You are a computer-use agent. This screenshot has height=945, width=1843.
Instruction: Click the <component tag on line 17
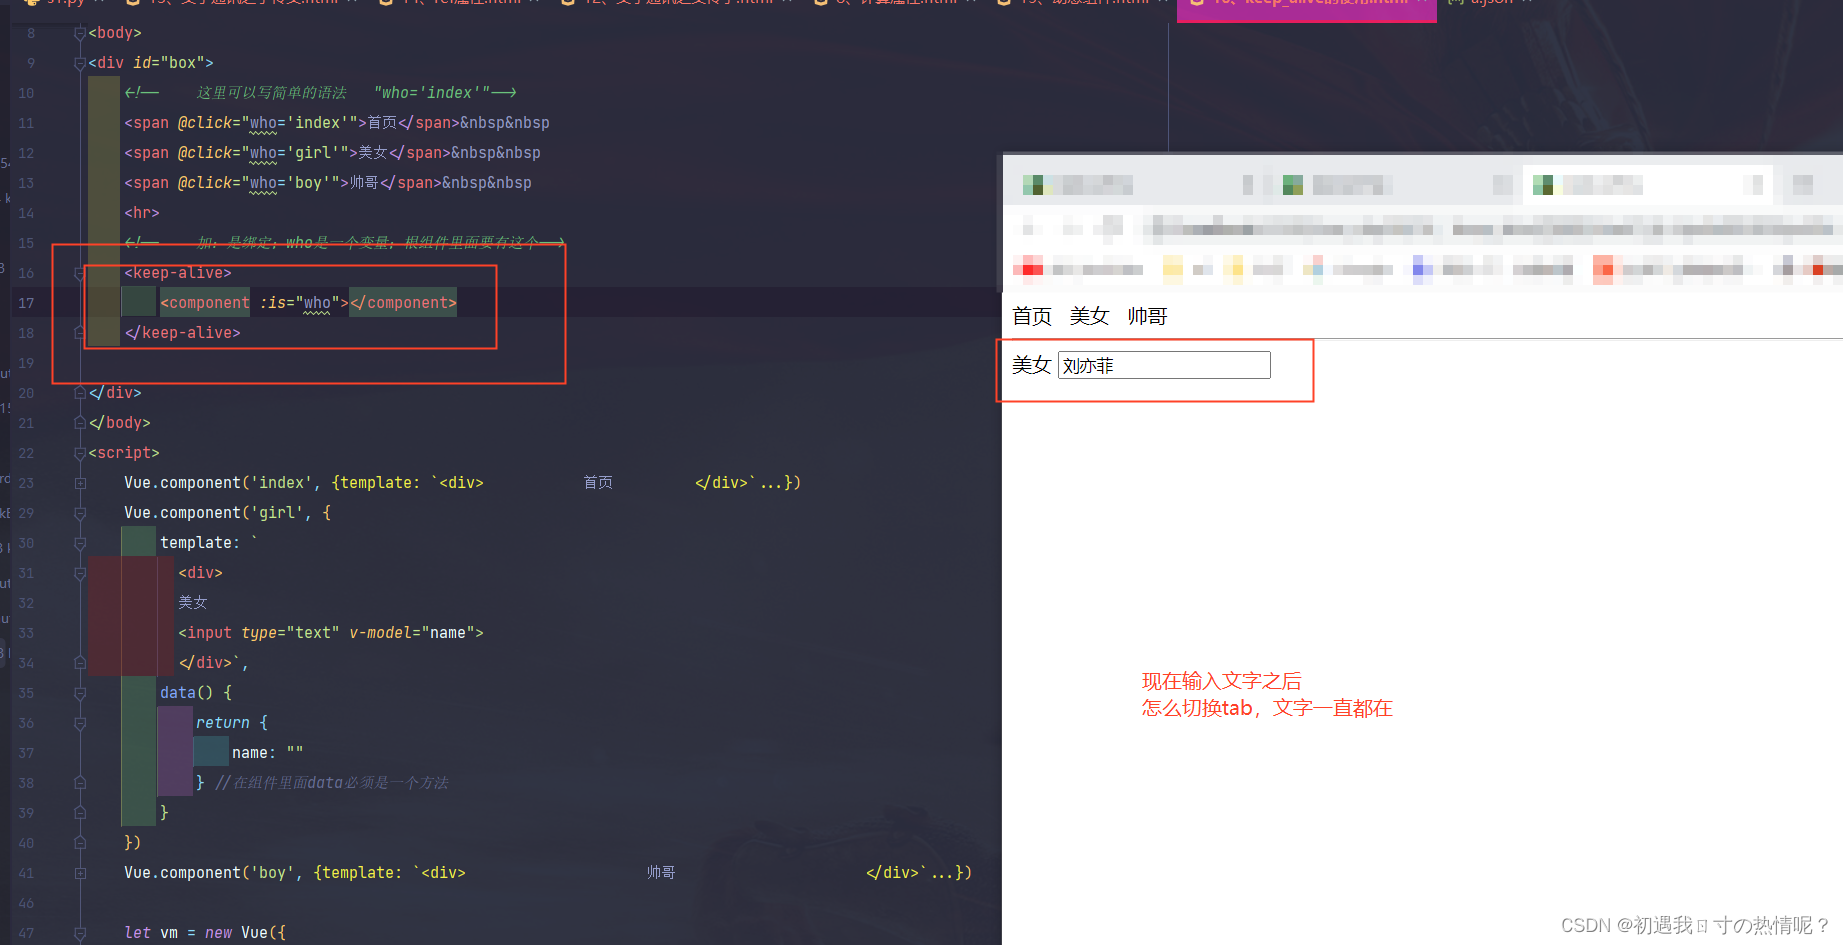[x=205, y=303]
